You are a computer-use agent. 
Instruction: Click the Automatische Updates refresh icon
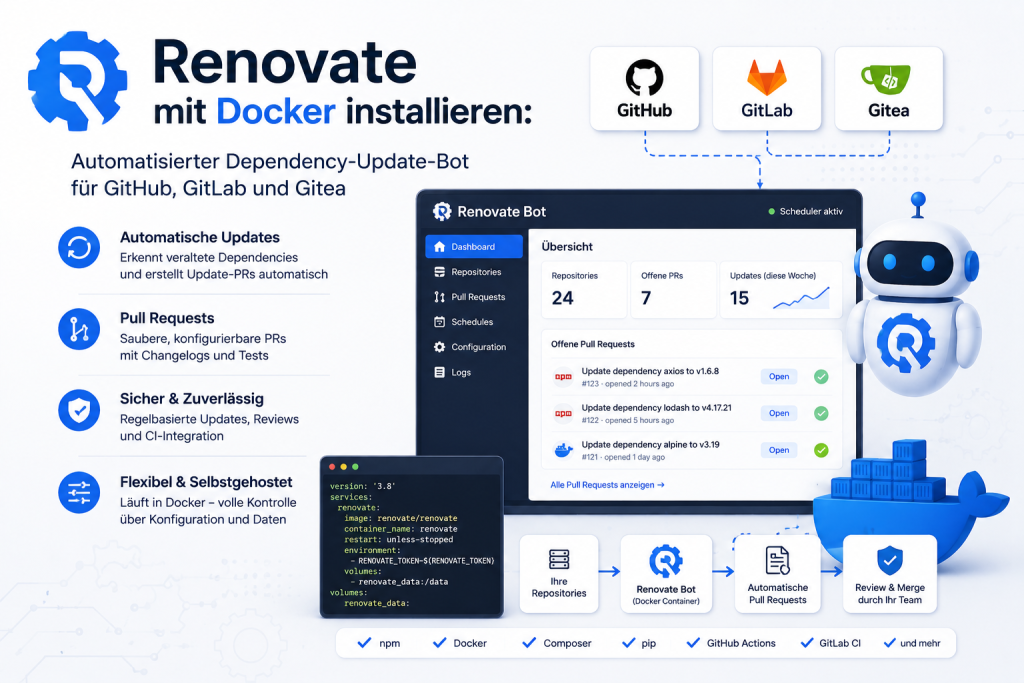click(79, 247)
